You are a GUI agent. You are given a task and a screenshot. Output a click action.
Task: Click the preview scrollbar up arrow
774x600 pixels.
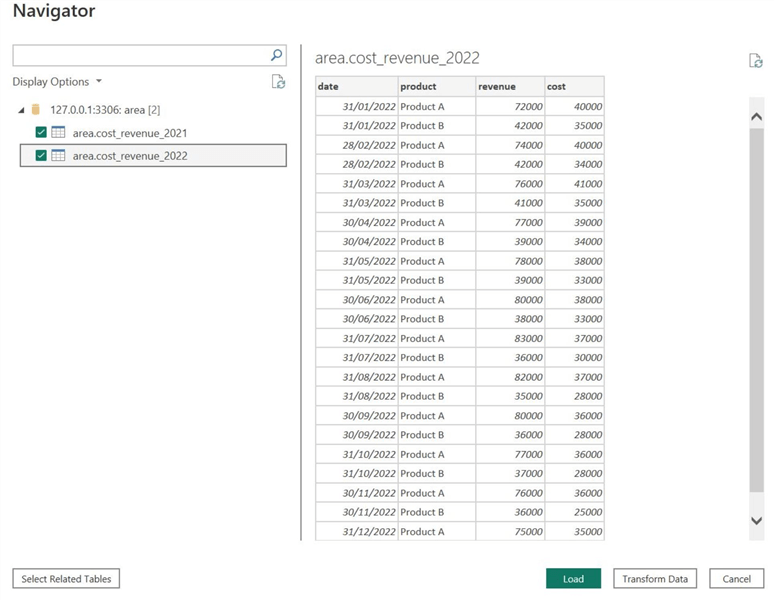756,116
